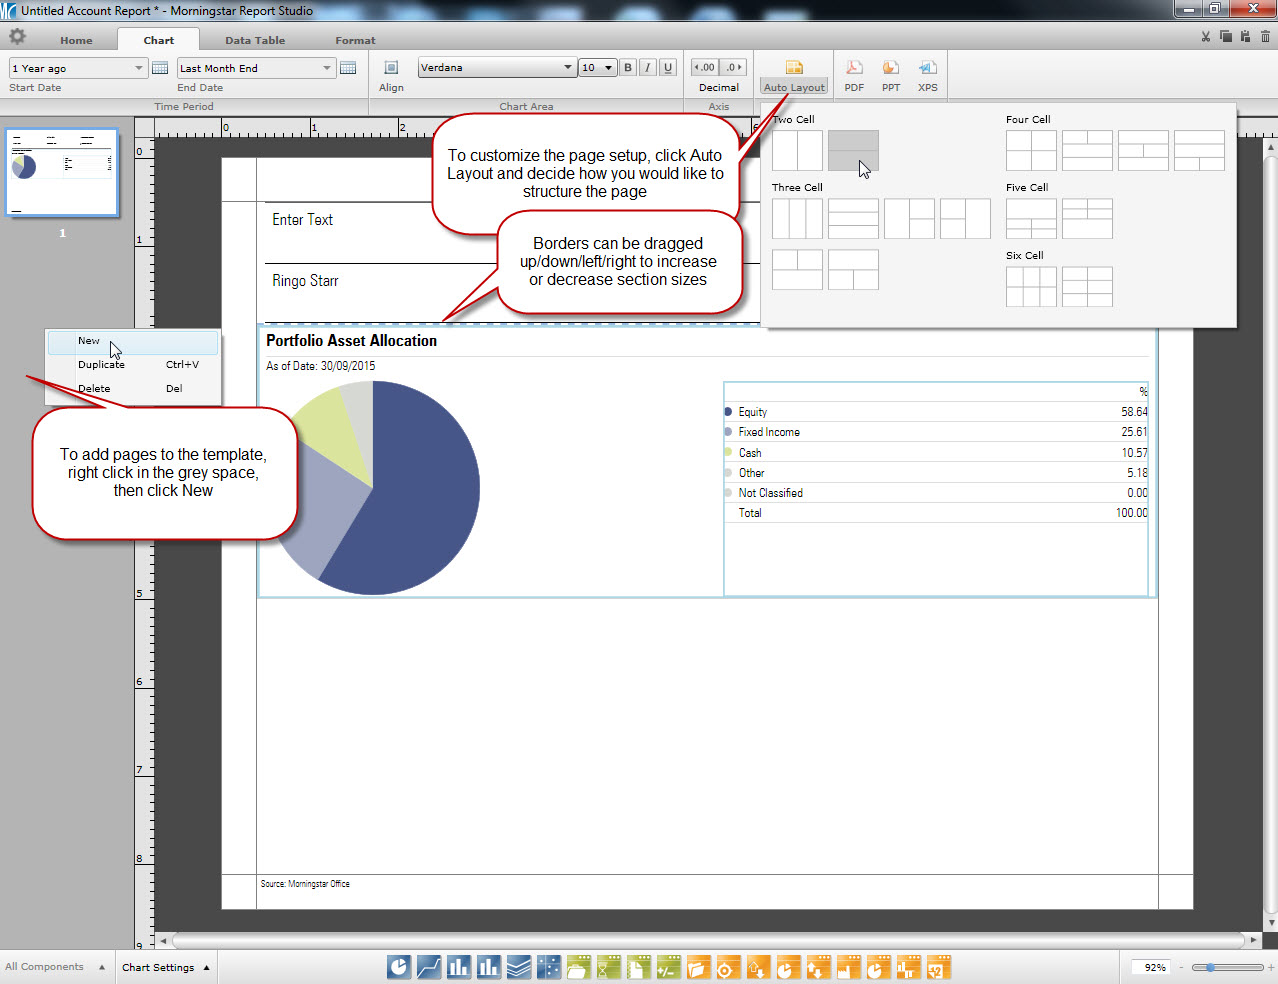Click the Align icon in Chart Area
This screenshot has width=1278, height=984.
click(x=391, y=68)
